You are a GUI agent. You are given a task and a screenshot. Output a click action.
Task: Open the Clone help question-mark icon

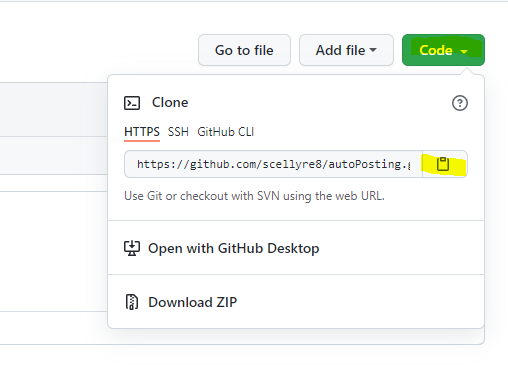pyautogui.click(x=460, y=103)
